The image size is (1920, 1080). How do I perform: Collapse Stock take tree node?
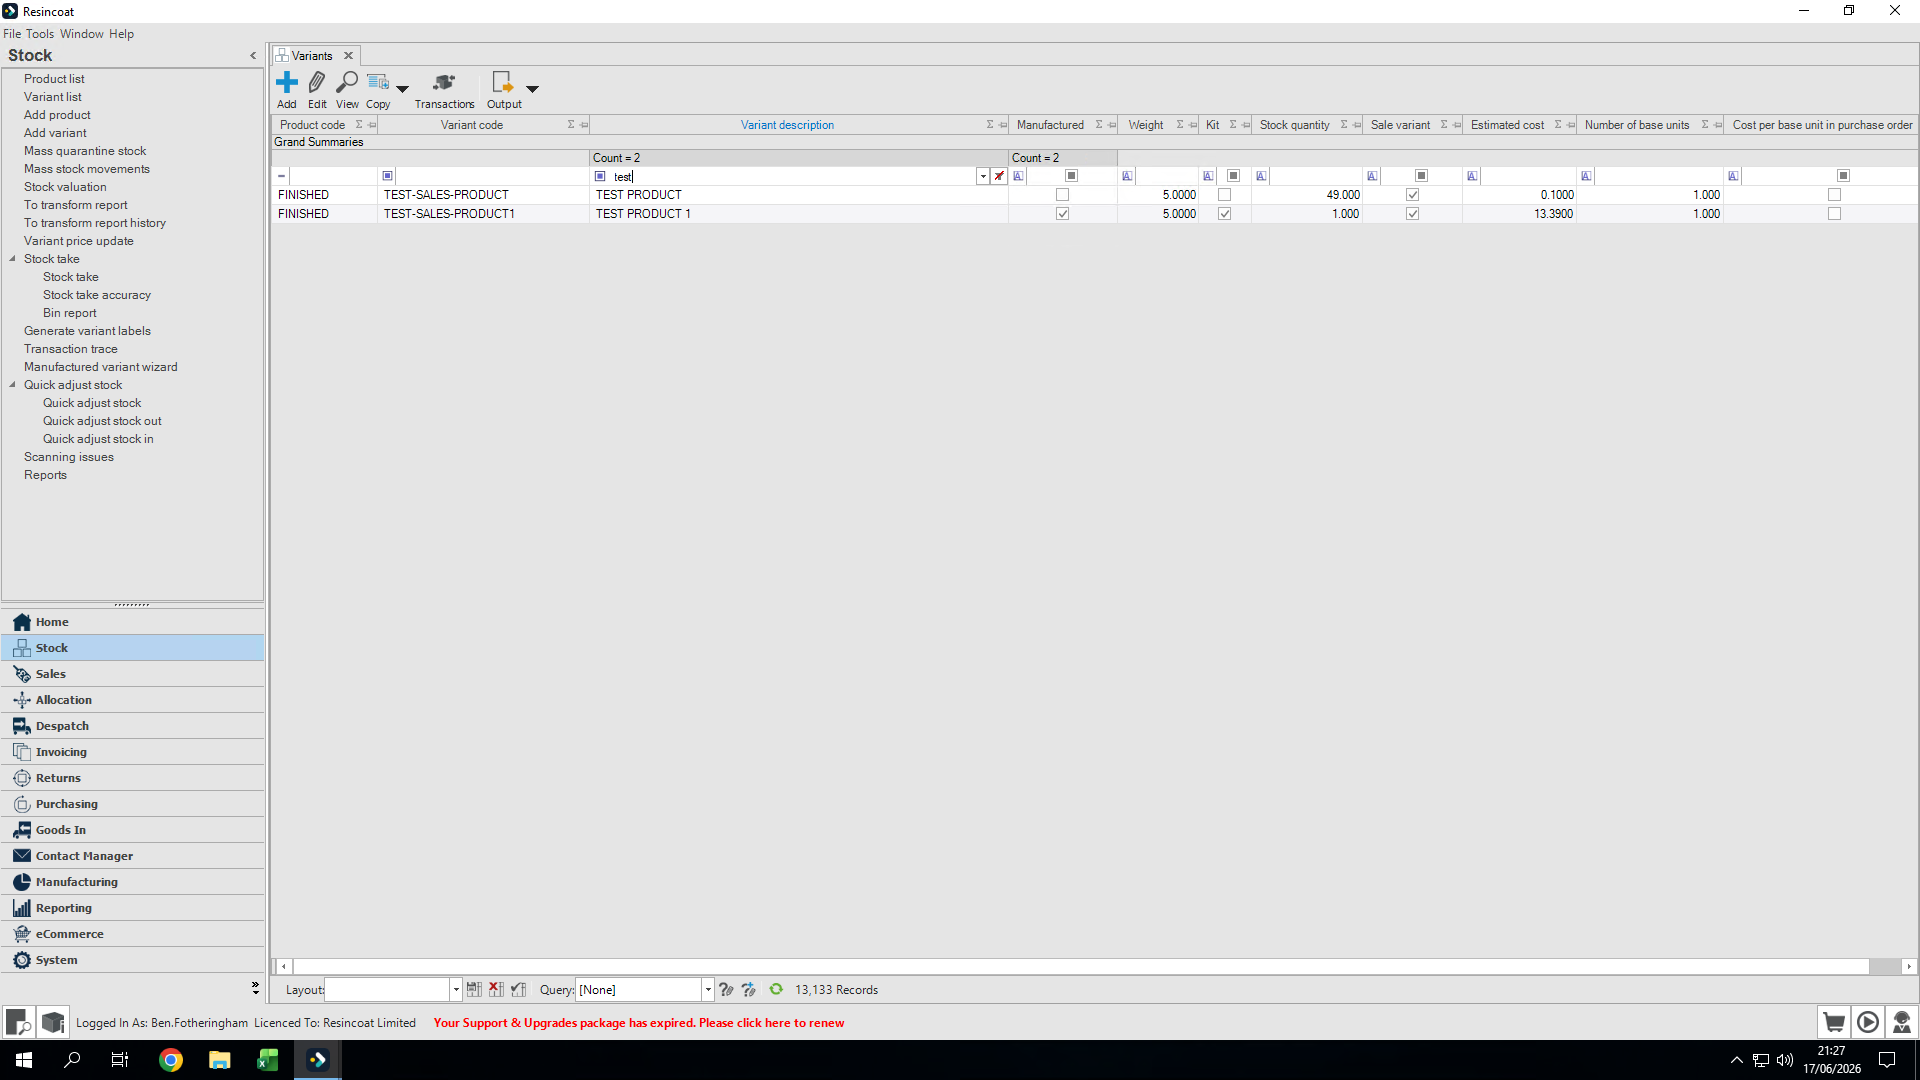(12, 259)
